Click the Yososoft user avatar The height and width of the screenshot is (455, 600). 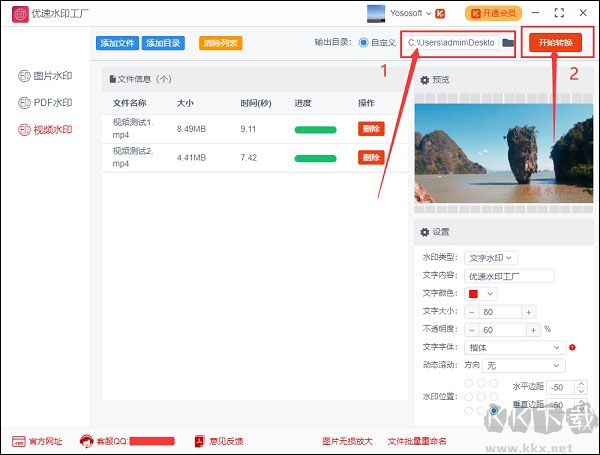coord(376,13)
